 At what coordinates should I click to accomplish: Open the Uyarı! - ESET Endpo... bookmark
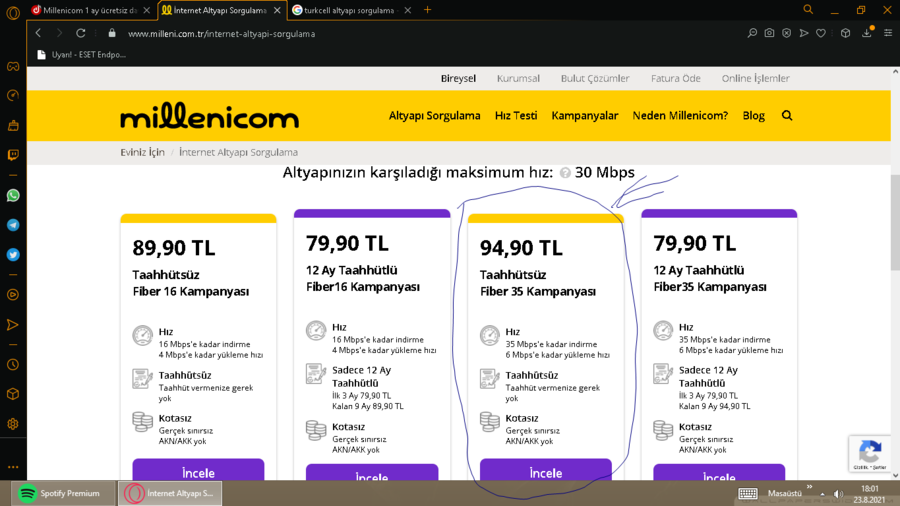pyautogui.click(x=81, y=55)
